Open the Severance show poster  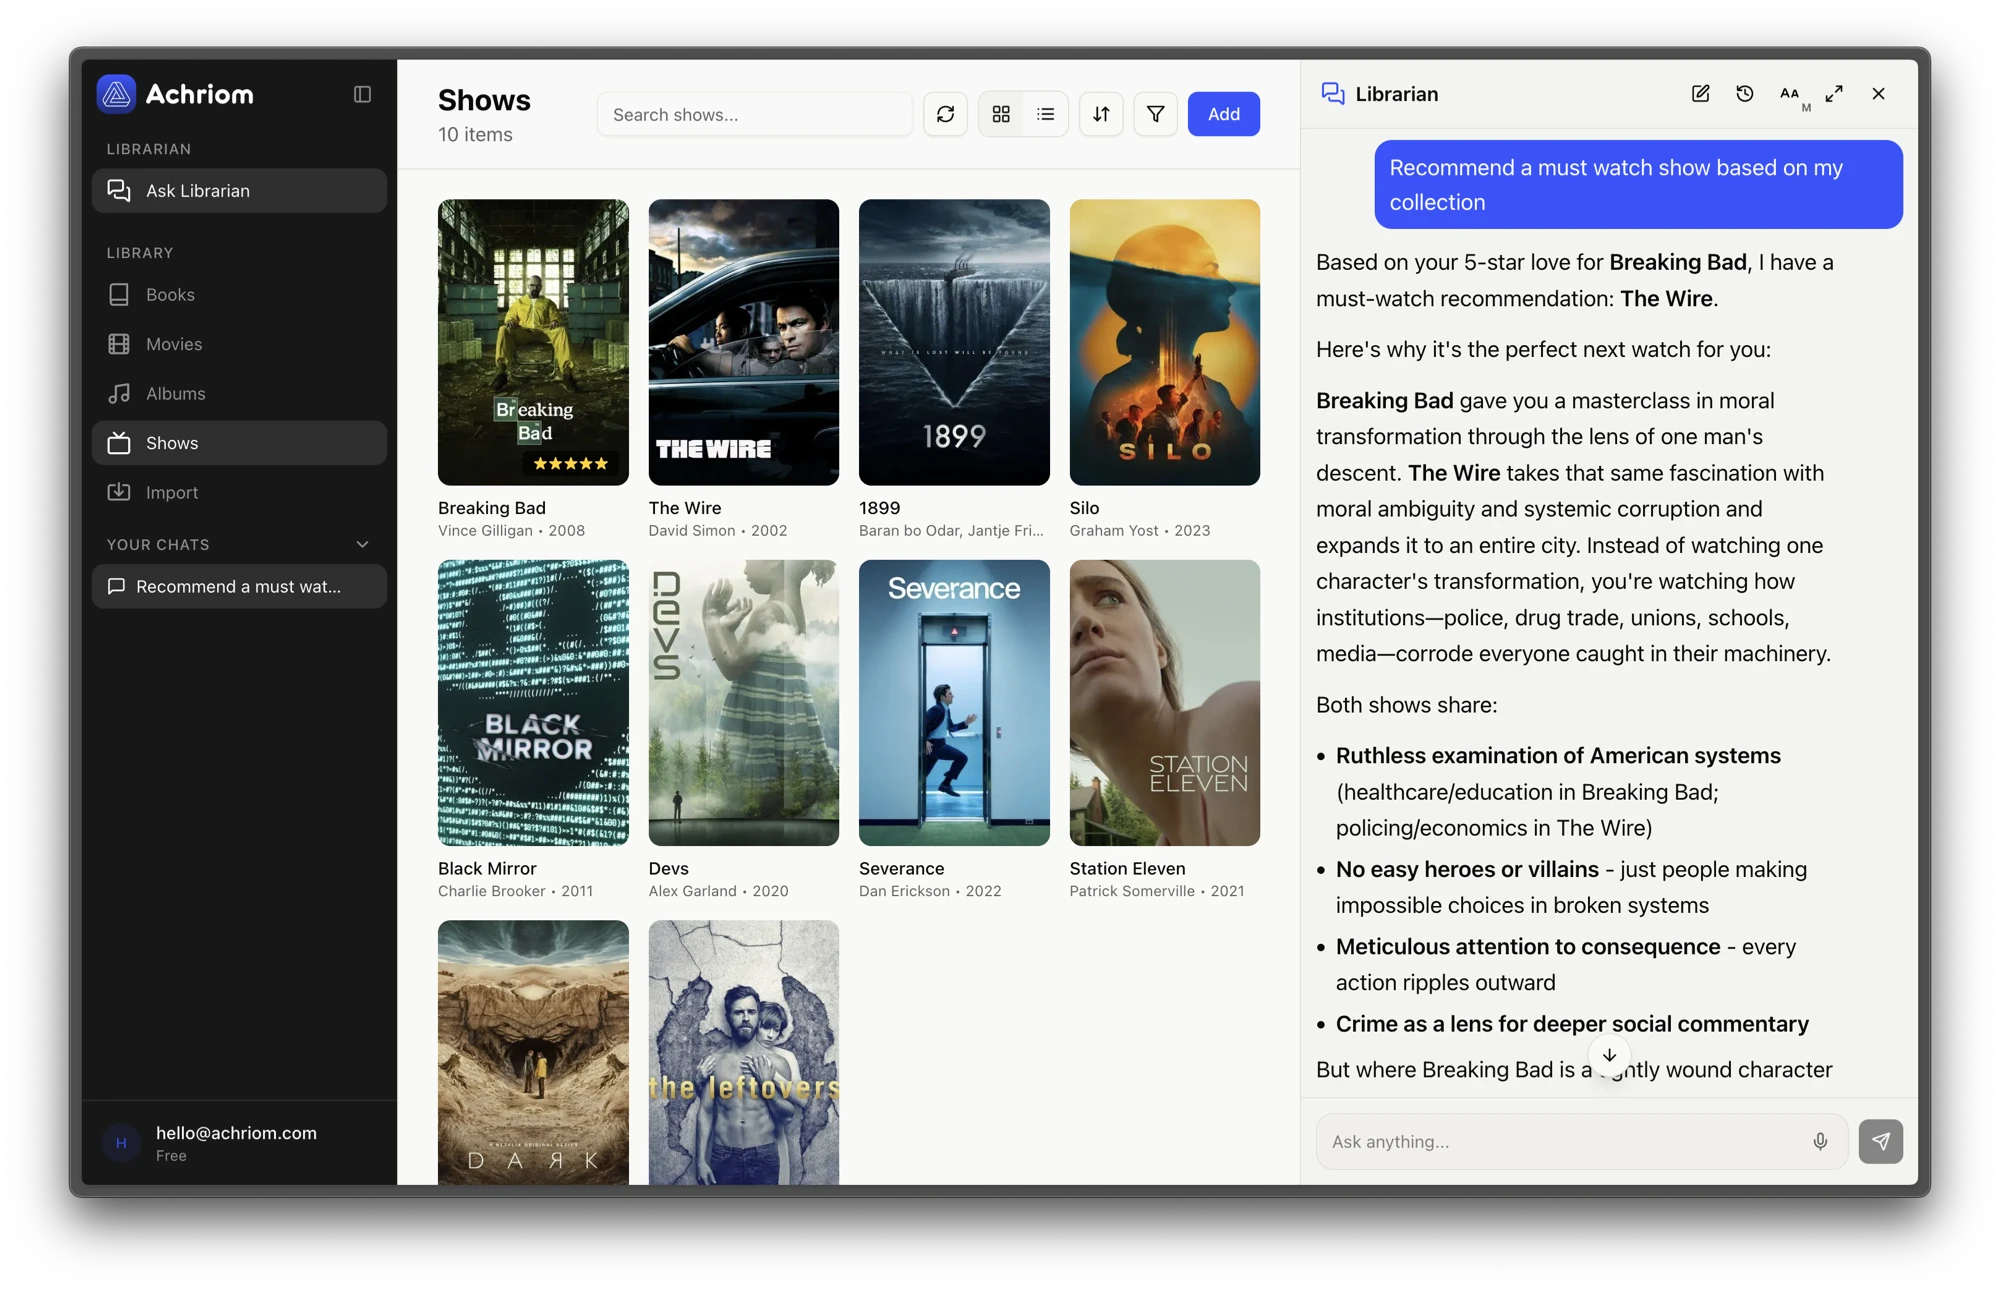[953, 703]
